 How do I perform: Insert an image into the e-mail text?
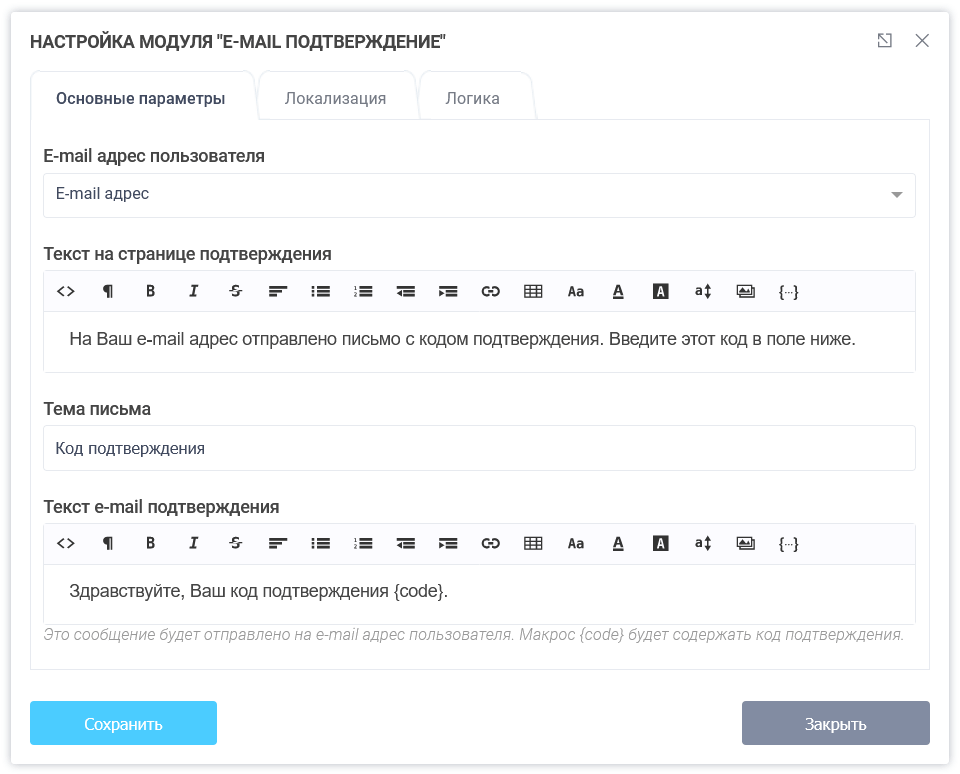coord(745,543)
